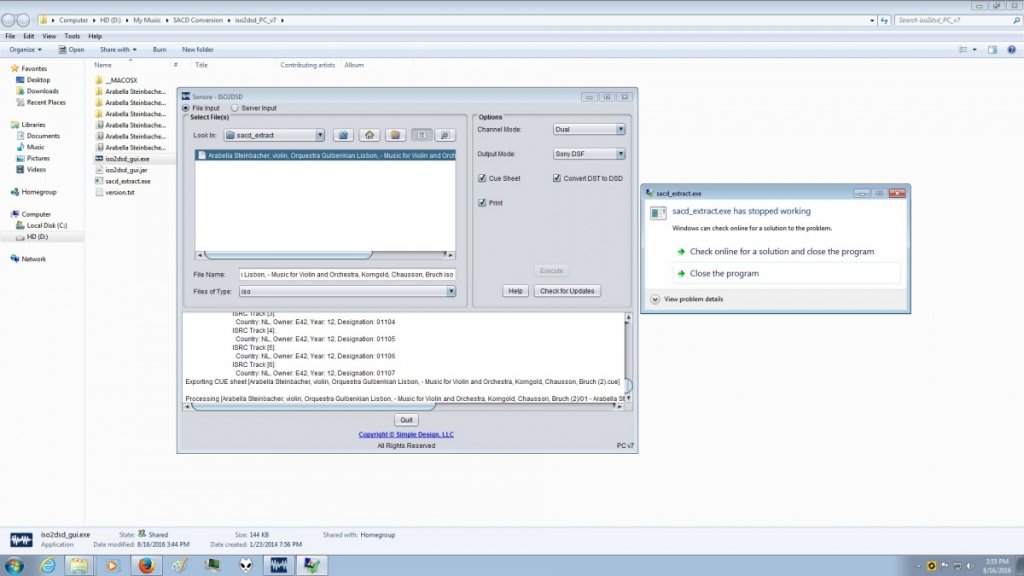Click the File Name input field
The width and height of the screenshot is (1024, 576).
coord(347,274)
